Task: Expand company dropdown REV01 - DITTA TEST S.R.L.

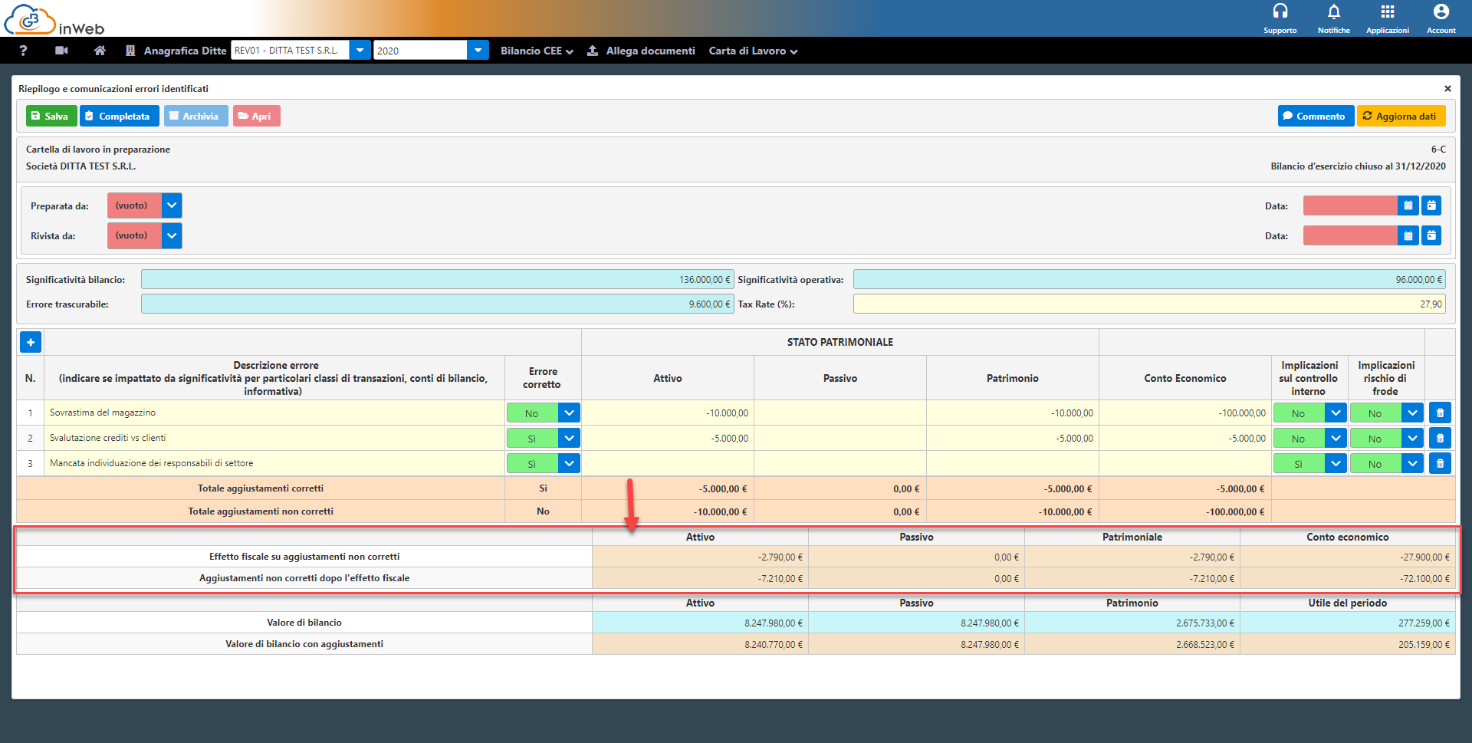Action: point(360,50)
